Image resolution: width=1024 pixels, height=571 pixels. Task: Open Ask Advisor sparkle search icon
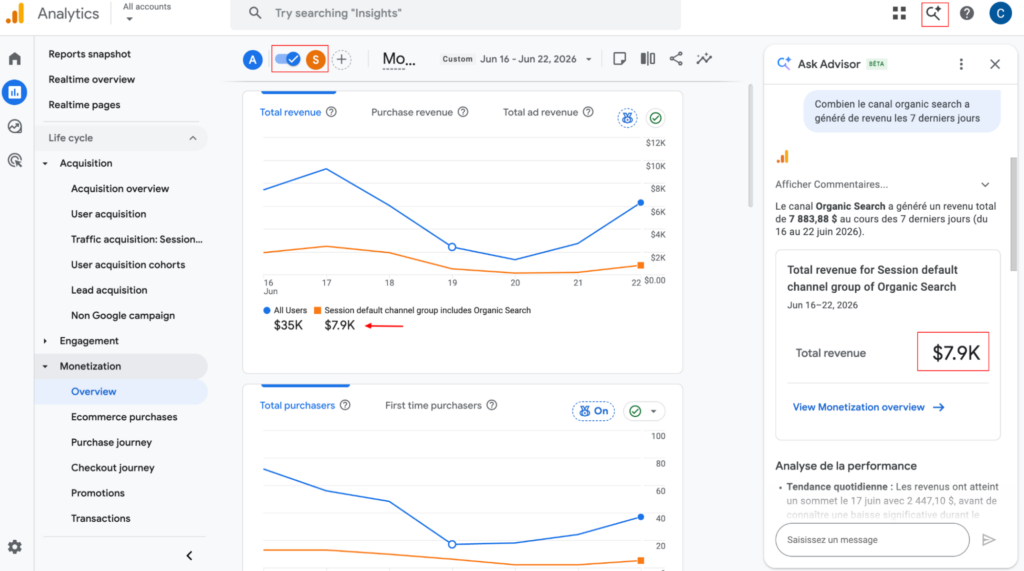pyautogui.click(x=934, y=13)
